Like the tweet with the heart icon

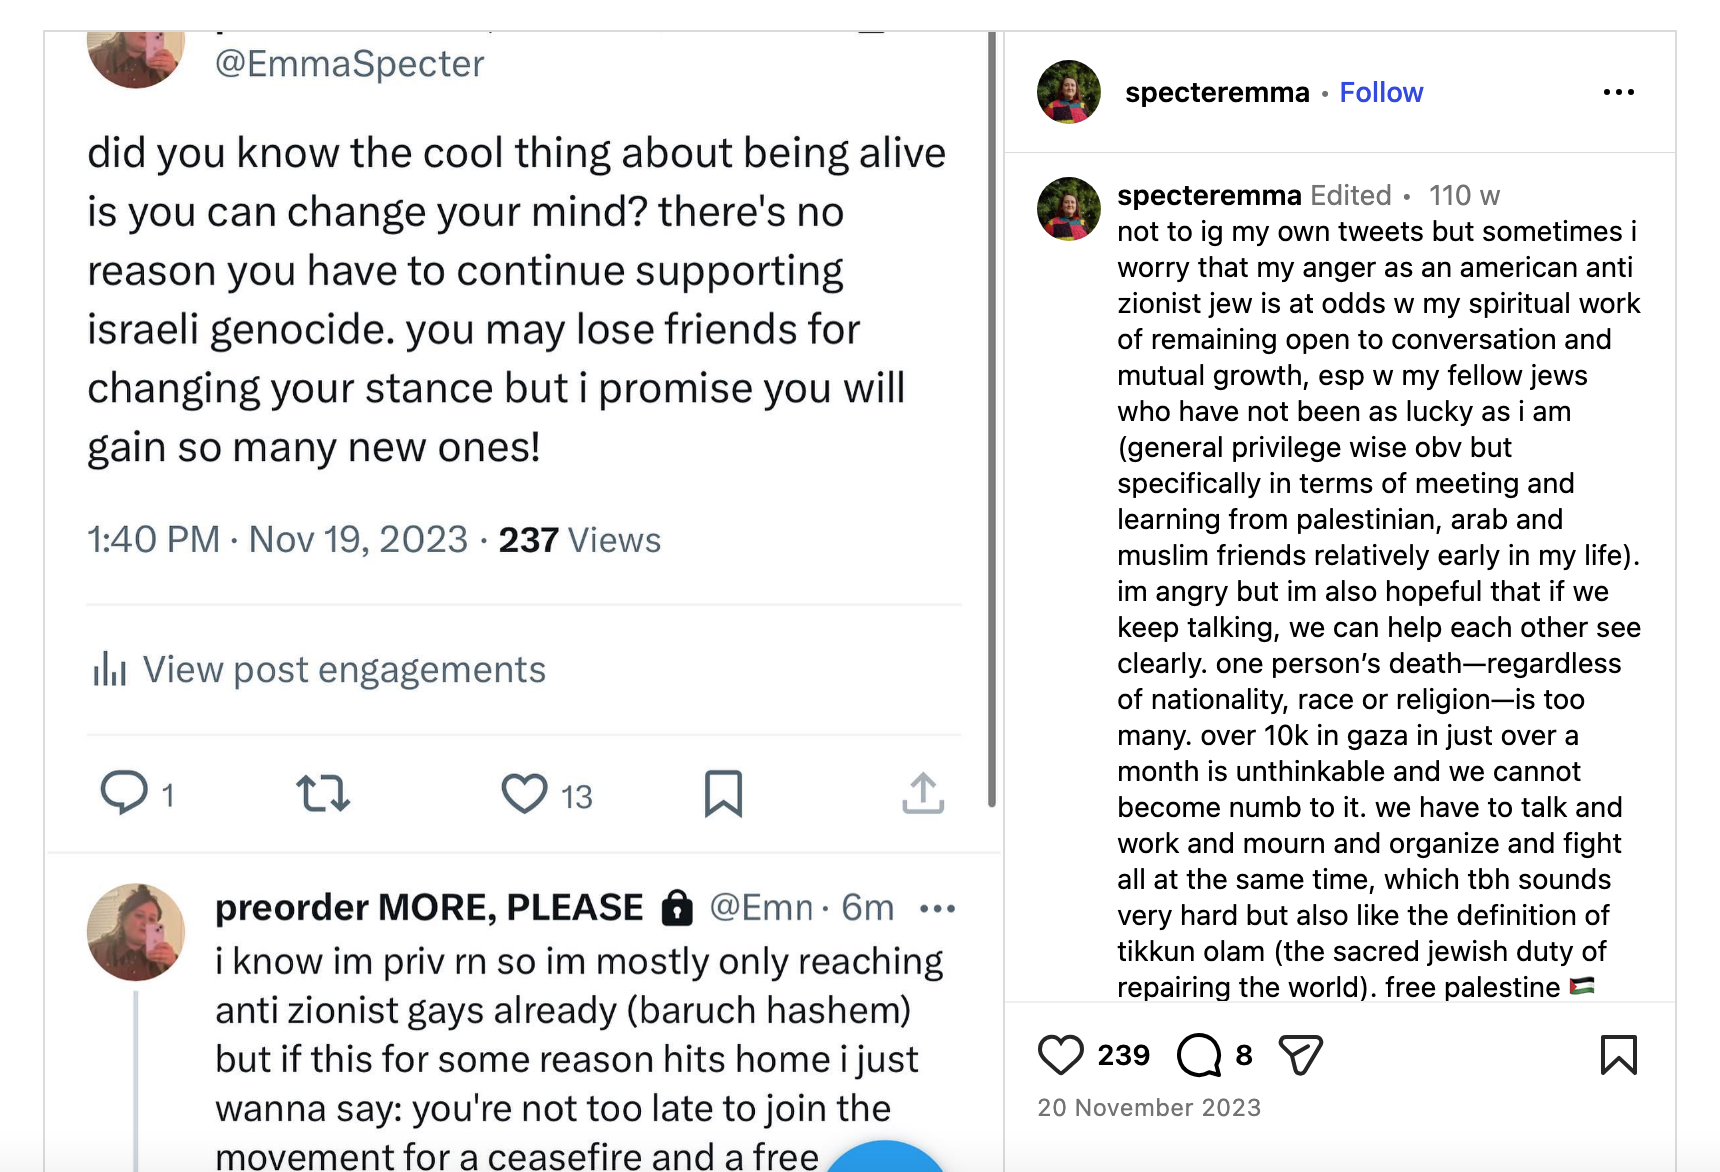524,794
